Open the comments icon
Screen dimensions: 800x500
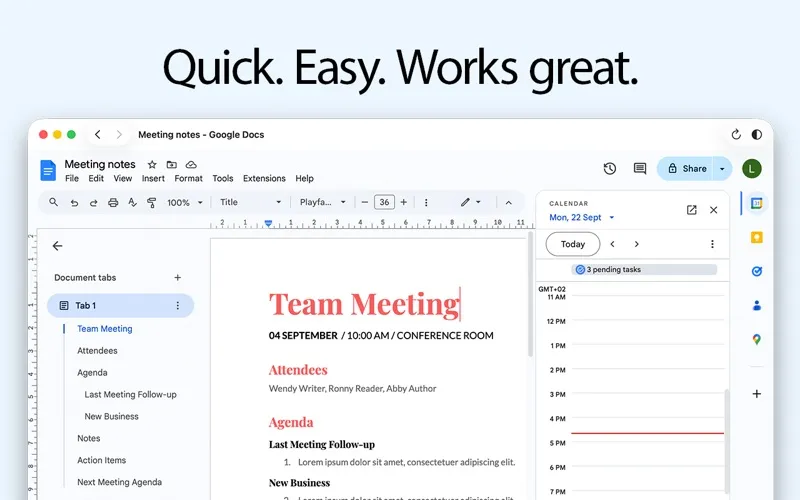coord(640,168)
